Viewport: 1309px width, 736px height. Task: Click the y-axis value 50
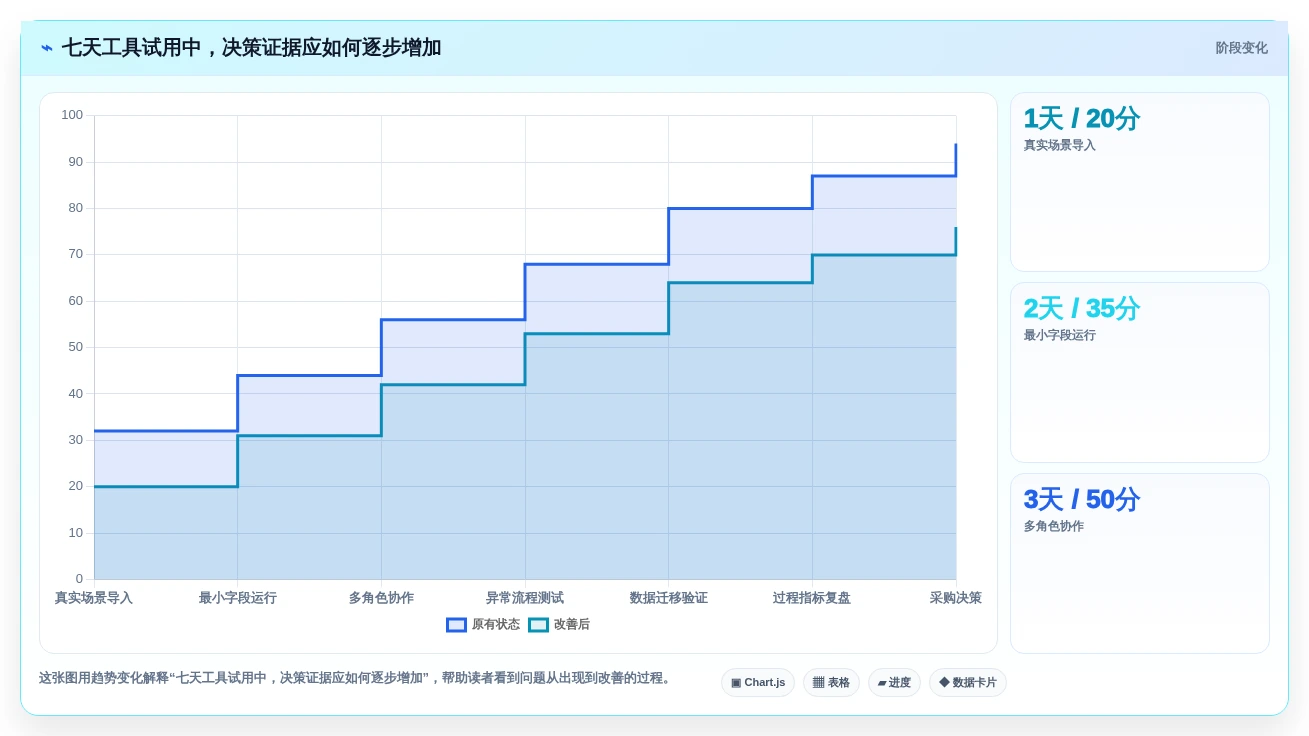point(75,347)
